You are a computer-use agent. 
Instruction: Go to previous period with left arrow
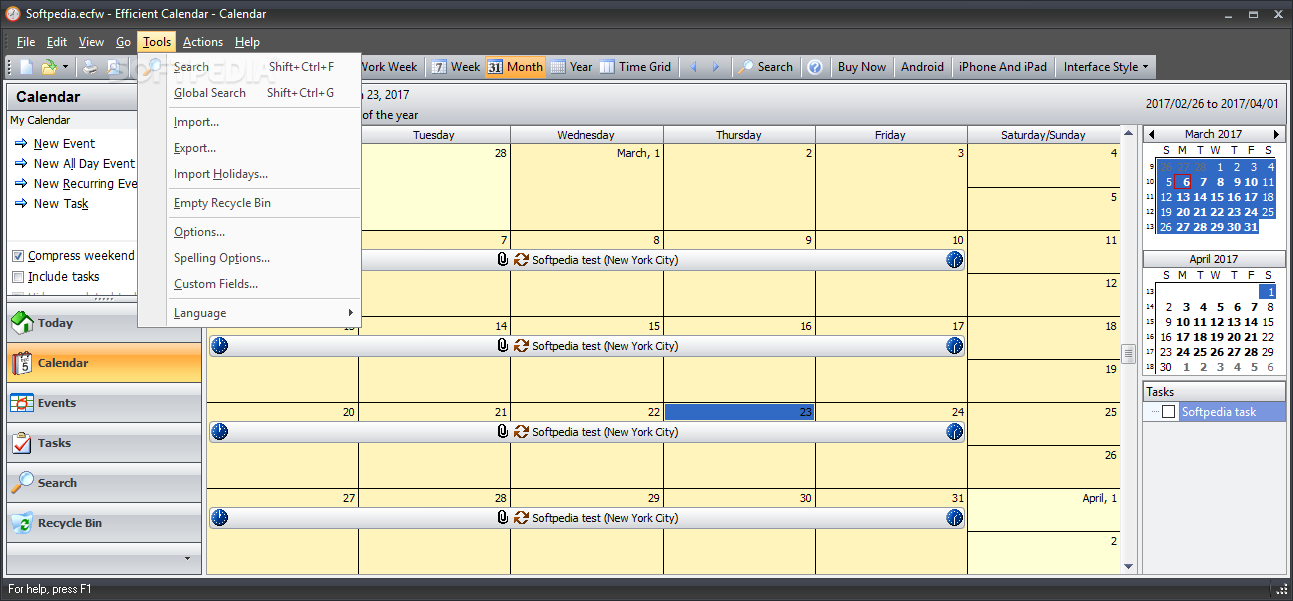click(x=694, y=67)
